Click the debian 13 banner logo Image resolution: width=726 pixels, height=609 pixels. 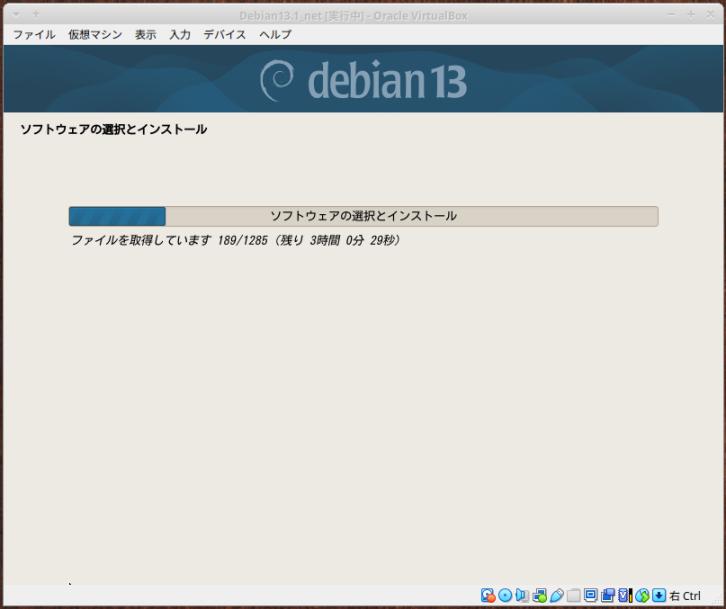pyautogui.click(x=363, y=80)
